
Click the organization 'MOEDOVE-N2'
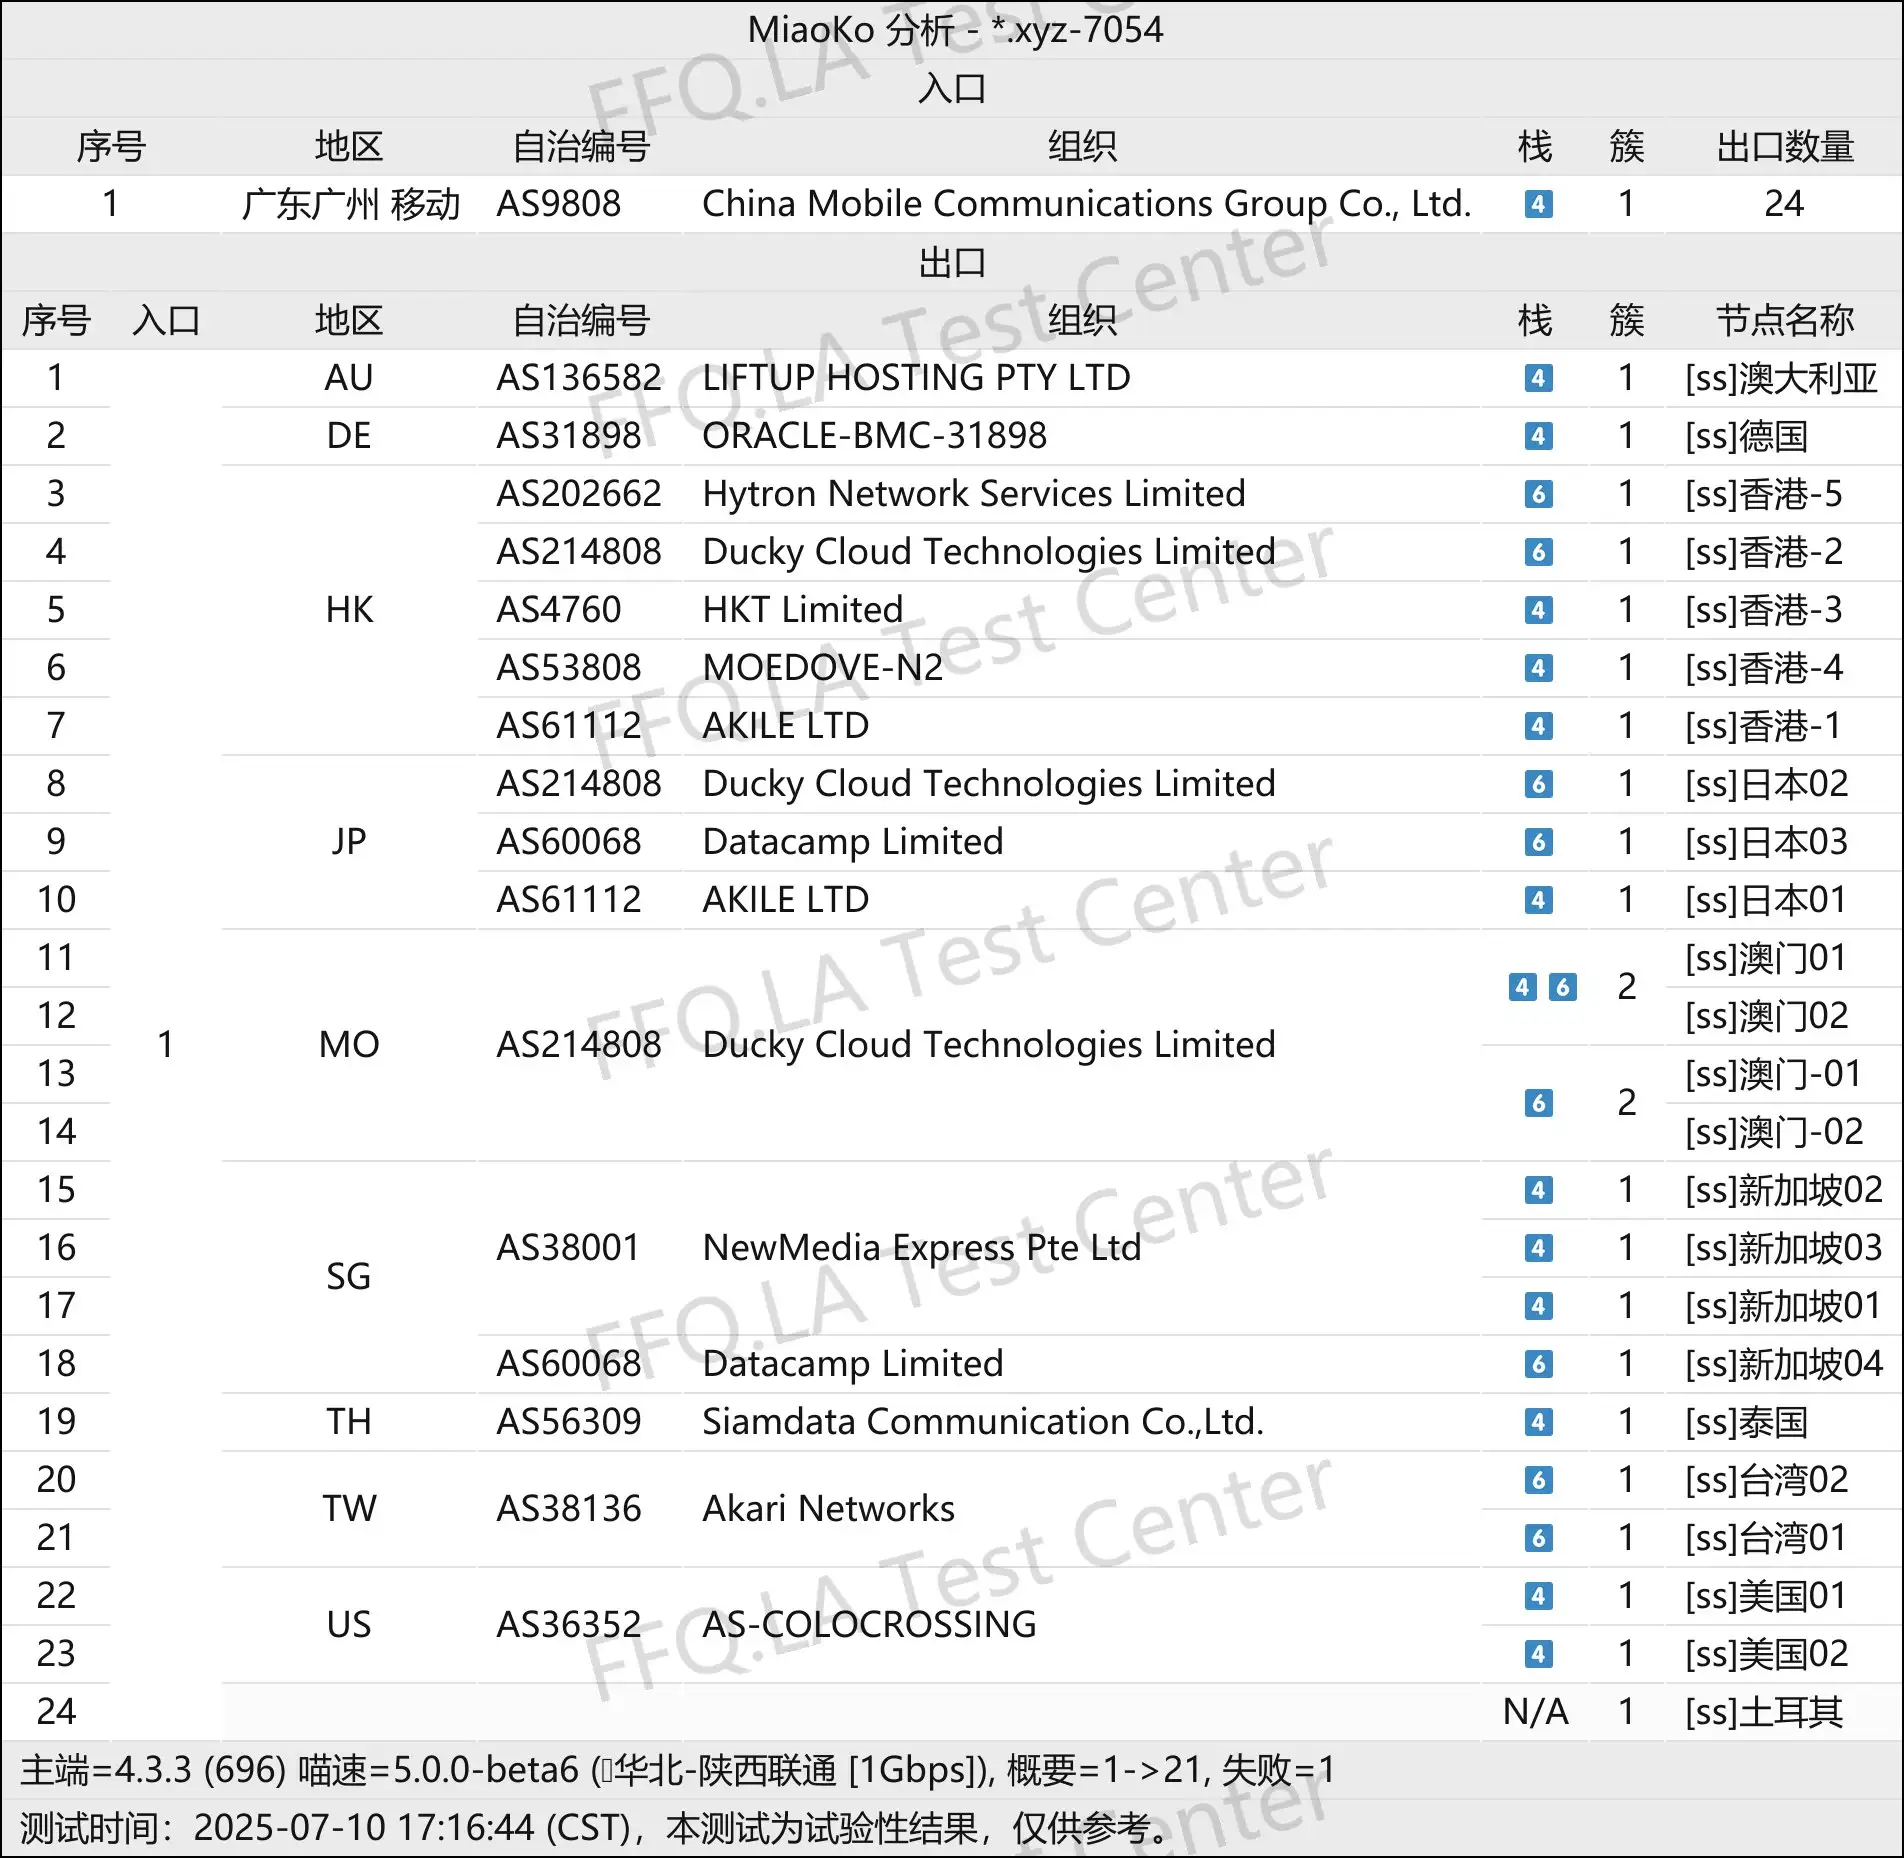822,668
